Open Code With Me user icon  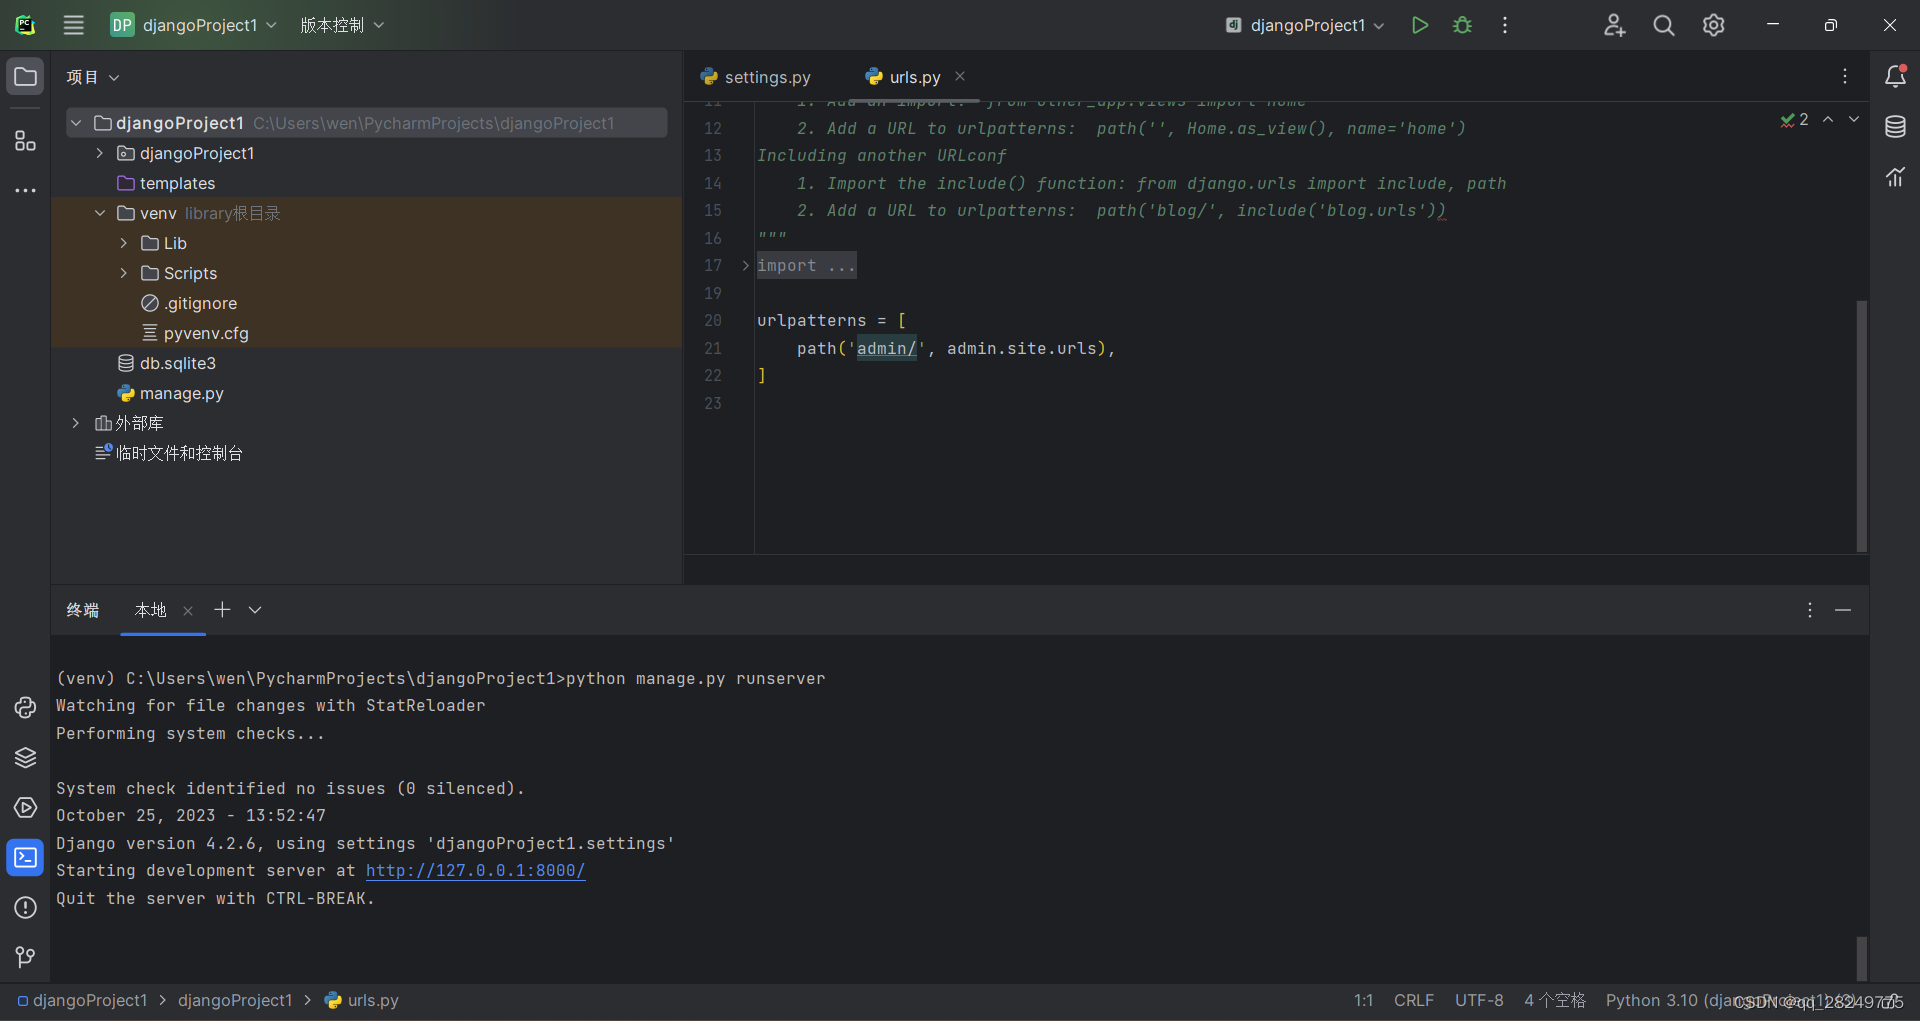pyautogui.click(x=1615, y=25)
